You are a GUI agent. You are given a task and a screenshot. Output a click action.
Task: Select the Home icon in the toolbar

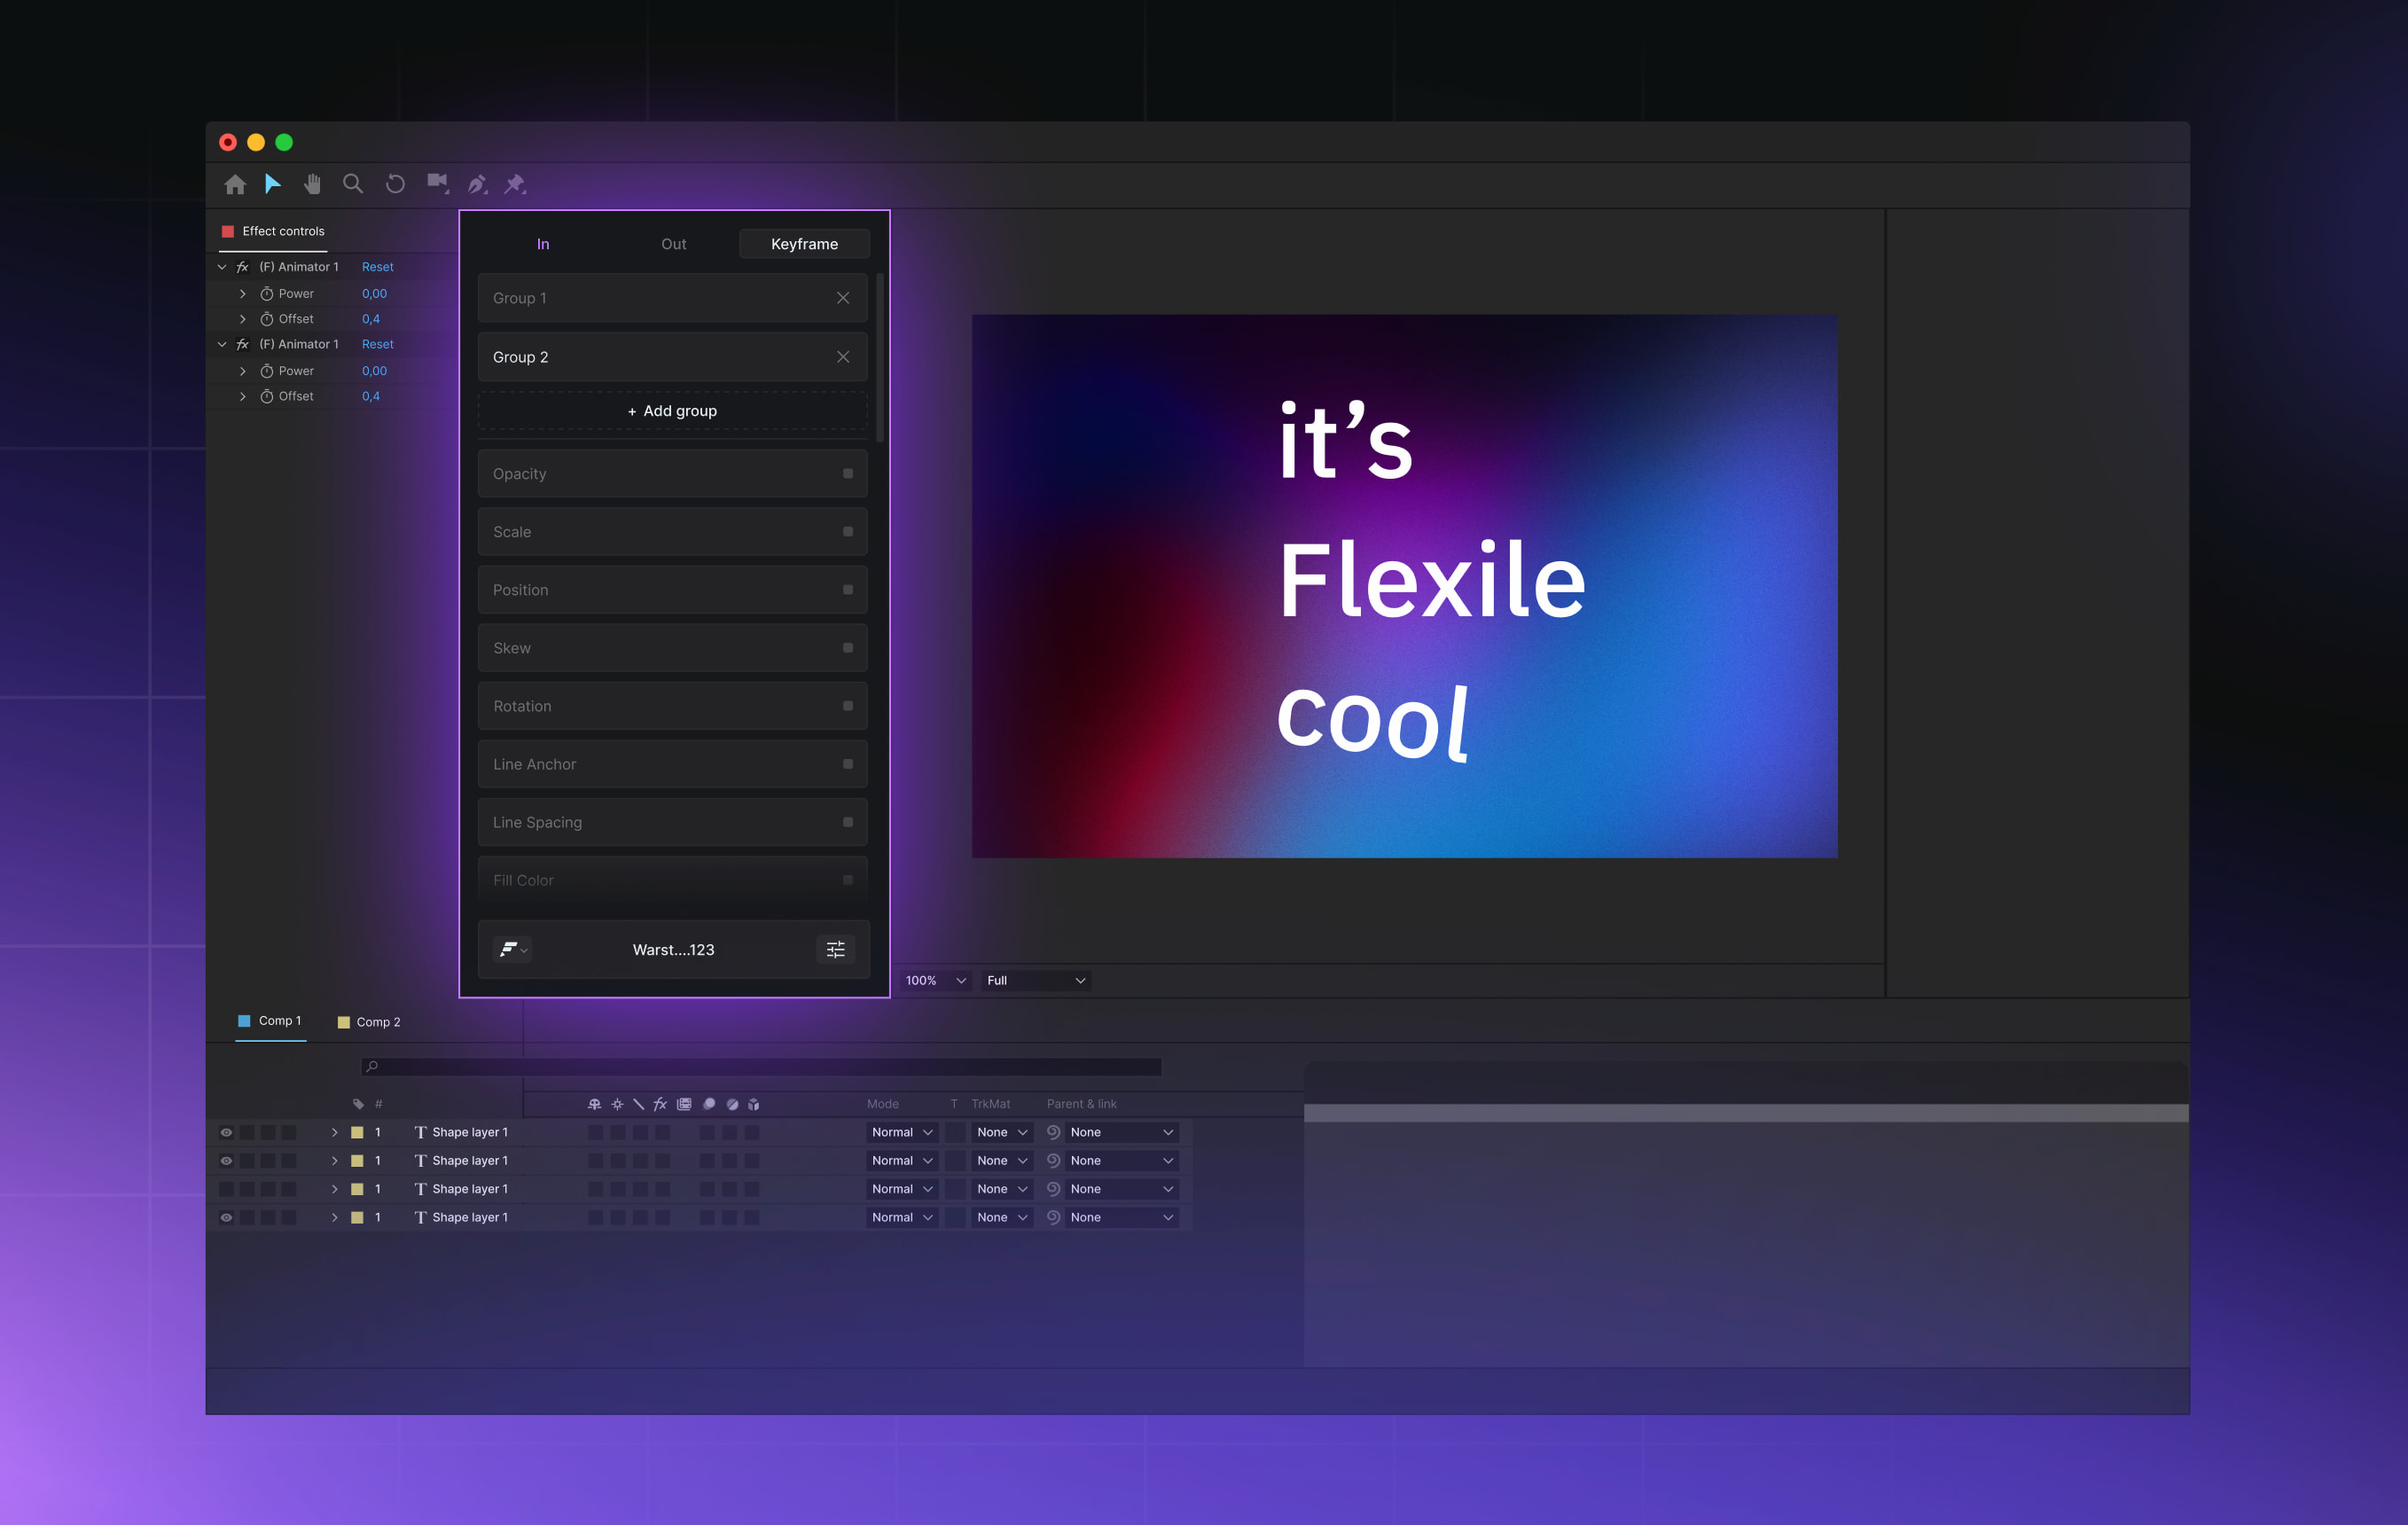tap(235, 184)
